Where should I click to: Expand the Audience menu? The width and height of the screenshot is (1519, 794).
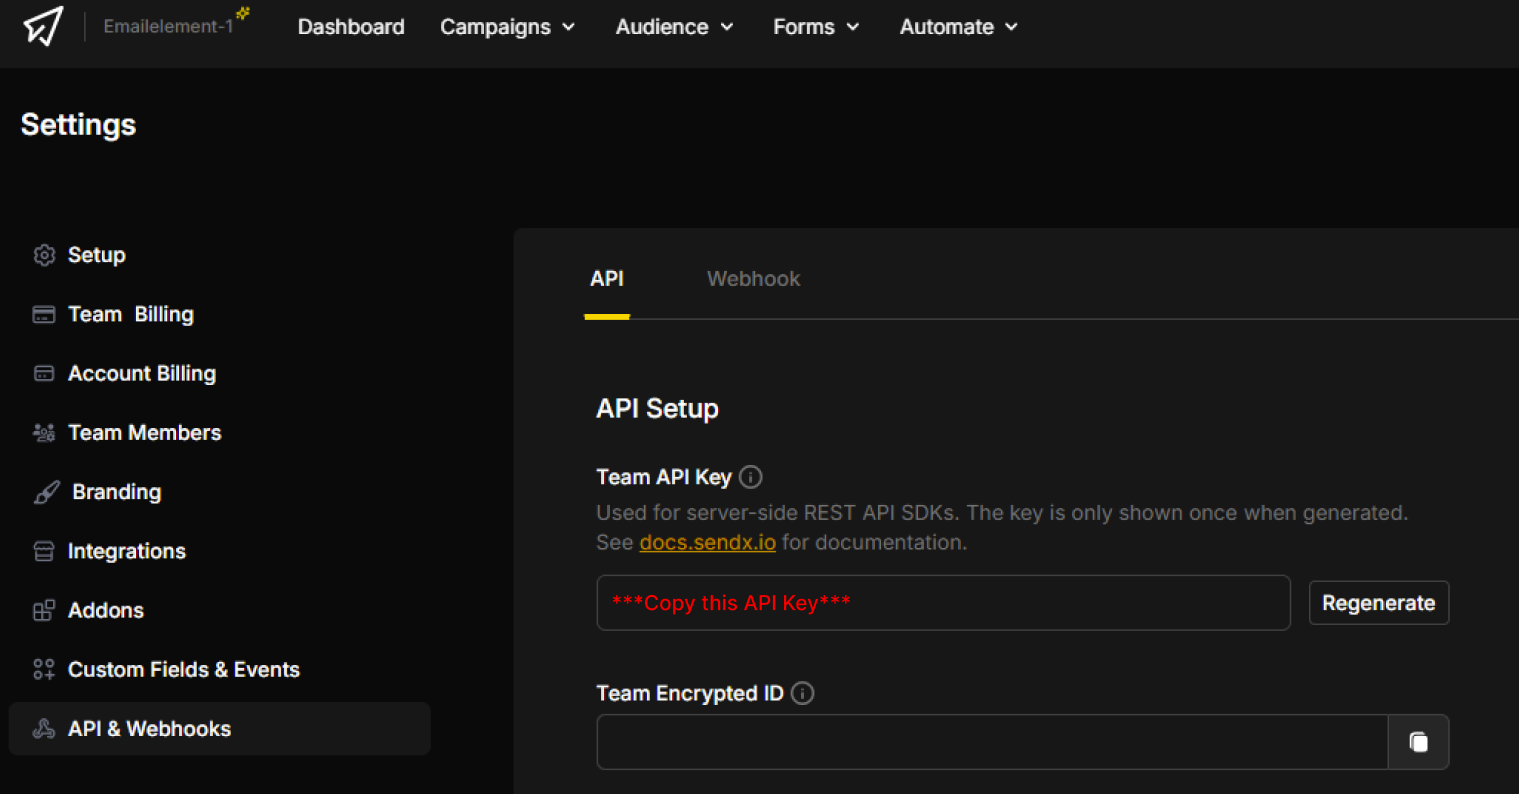pos(674,27)
